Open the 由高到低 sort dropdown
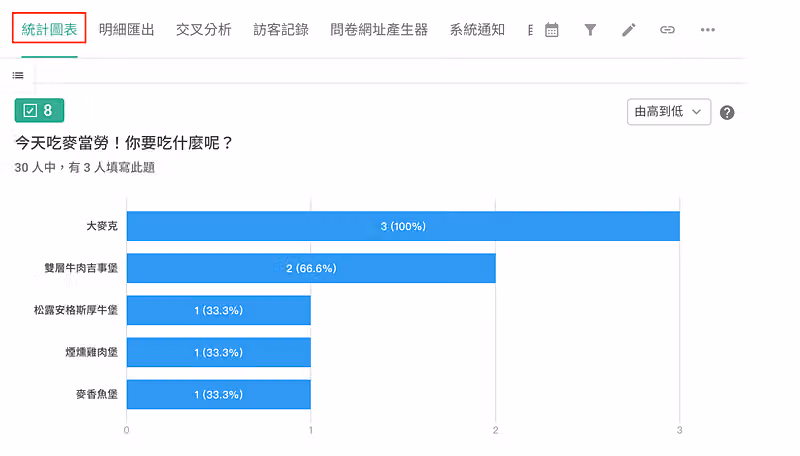This screenshot has width=800, height=456. click(669, 112)
